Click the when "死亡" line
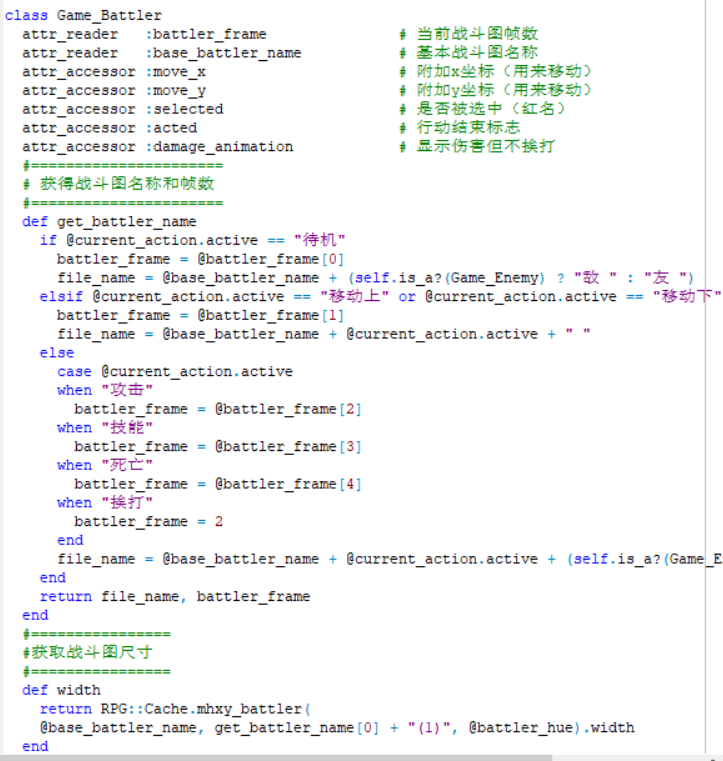 (105, 465)
